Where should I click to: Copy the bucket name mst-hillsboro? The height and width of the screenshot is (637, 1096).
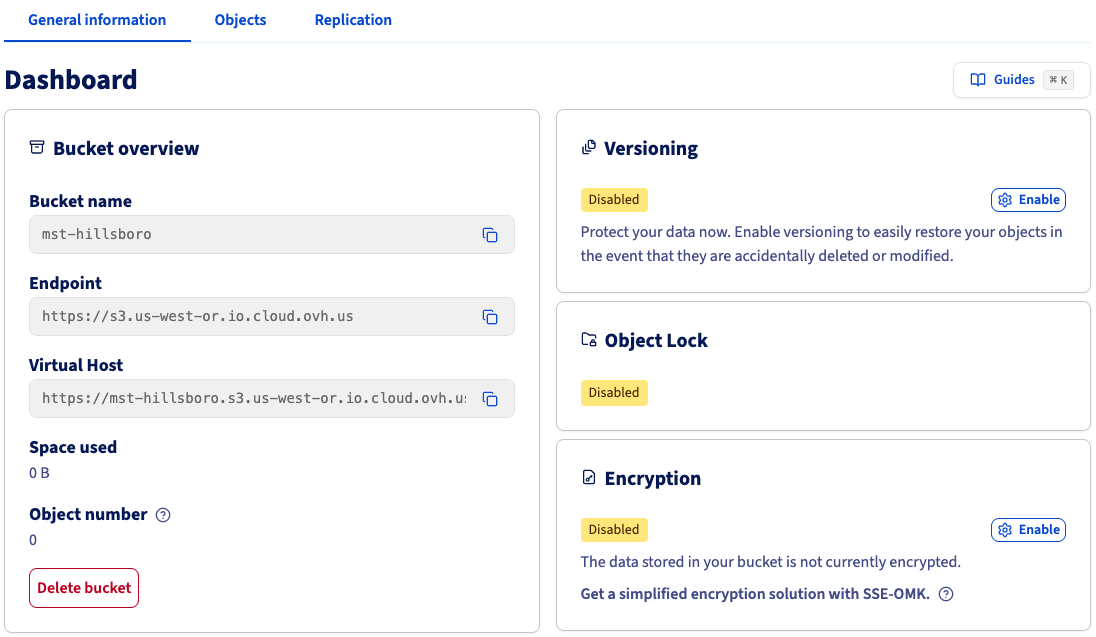click(x=490, y=235)
